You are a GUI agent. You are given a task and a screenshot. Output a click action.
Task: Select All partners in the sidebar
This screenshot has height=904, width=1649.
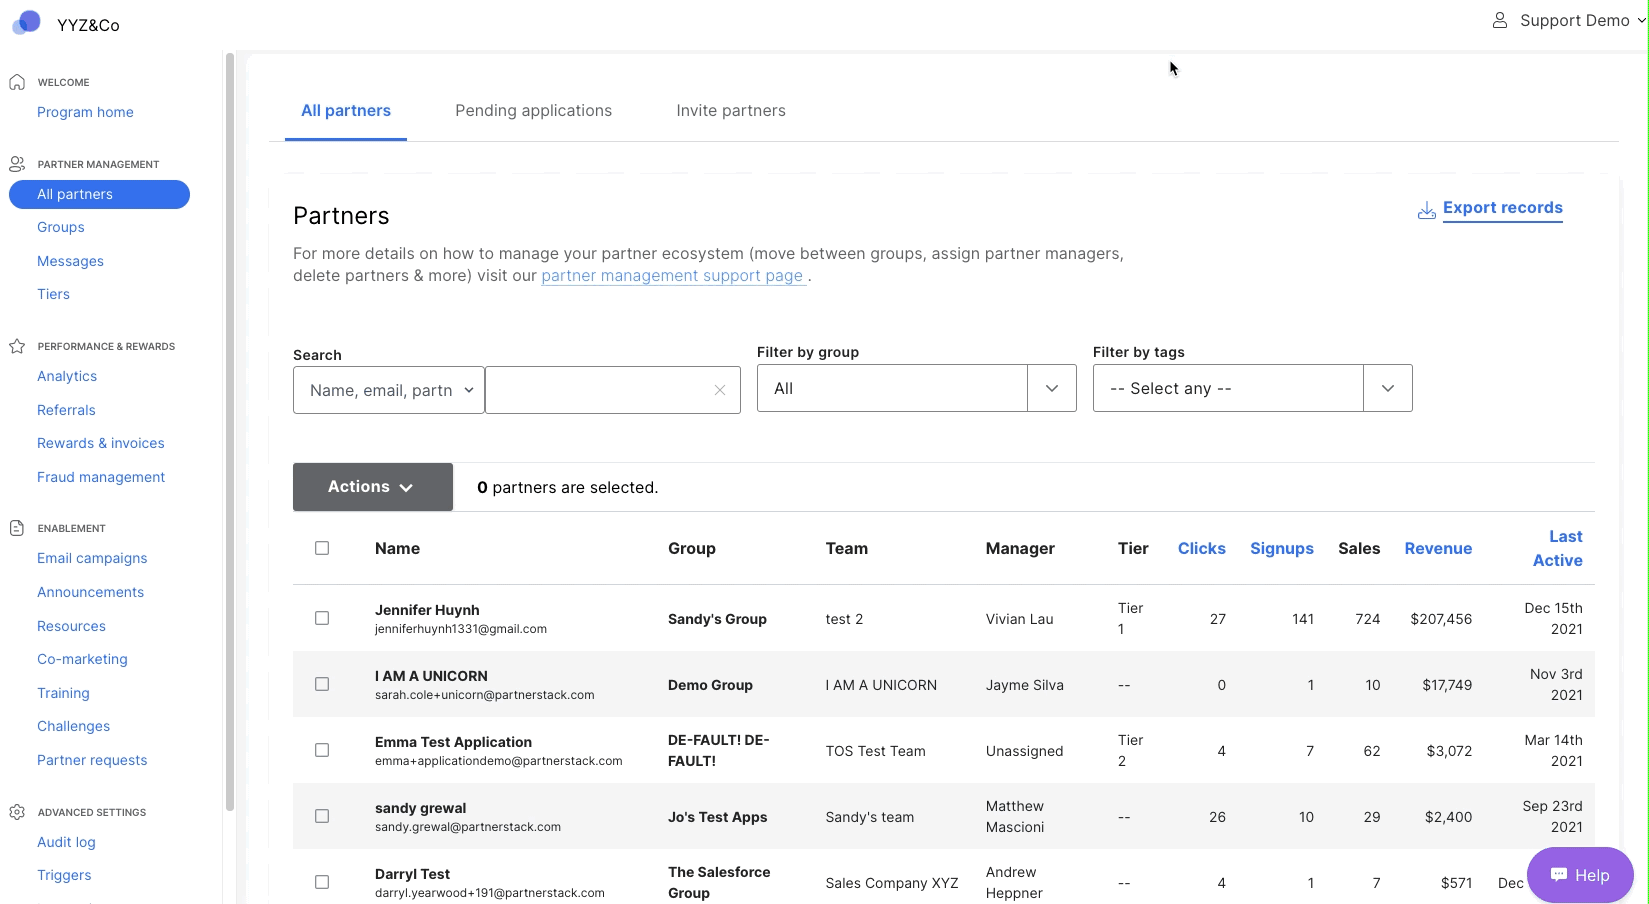pos(99,194)
